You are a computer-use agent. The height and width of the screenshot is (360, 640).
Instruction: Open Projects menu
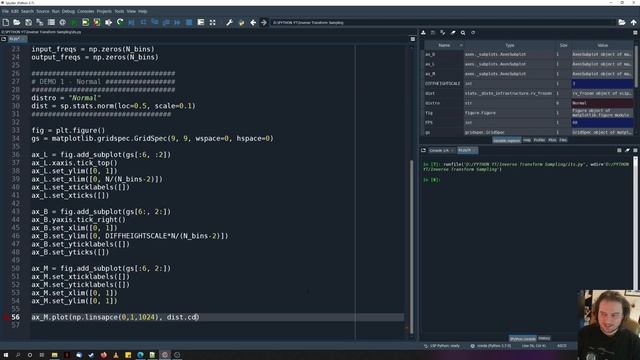click(x=104, y=11)
